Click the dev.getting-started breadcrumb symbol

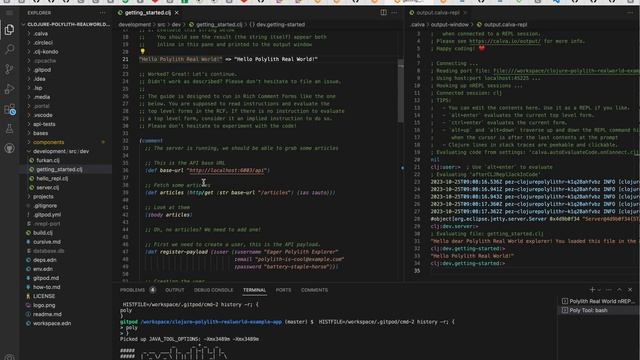(280, 24)
